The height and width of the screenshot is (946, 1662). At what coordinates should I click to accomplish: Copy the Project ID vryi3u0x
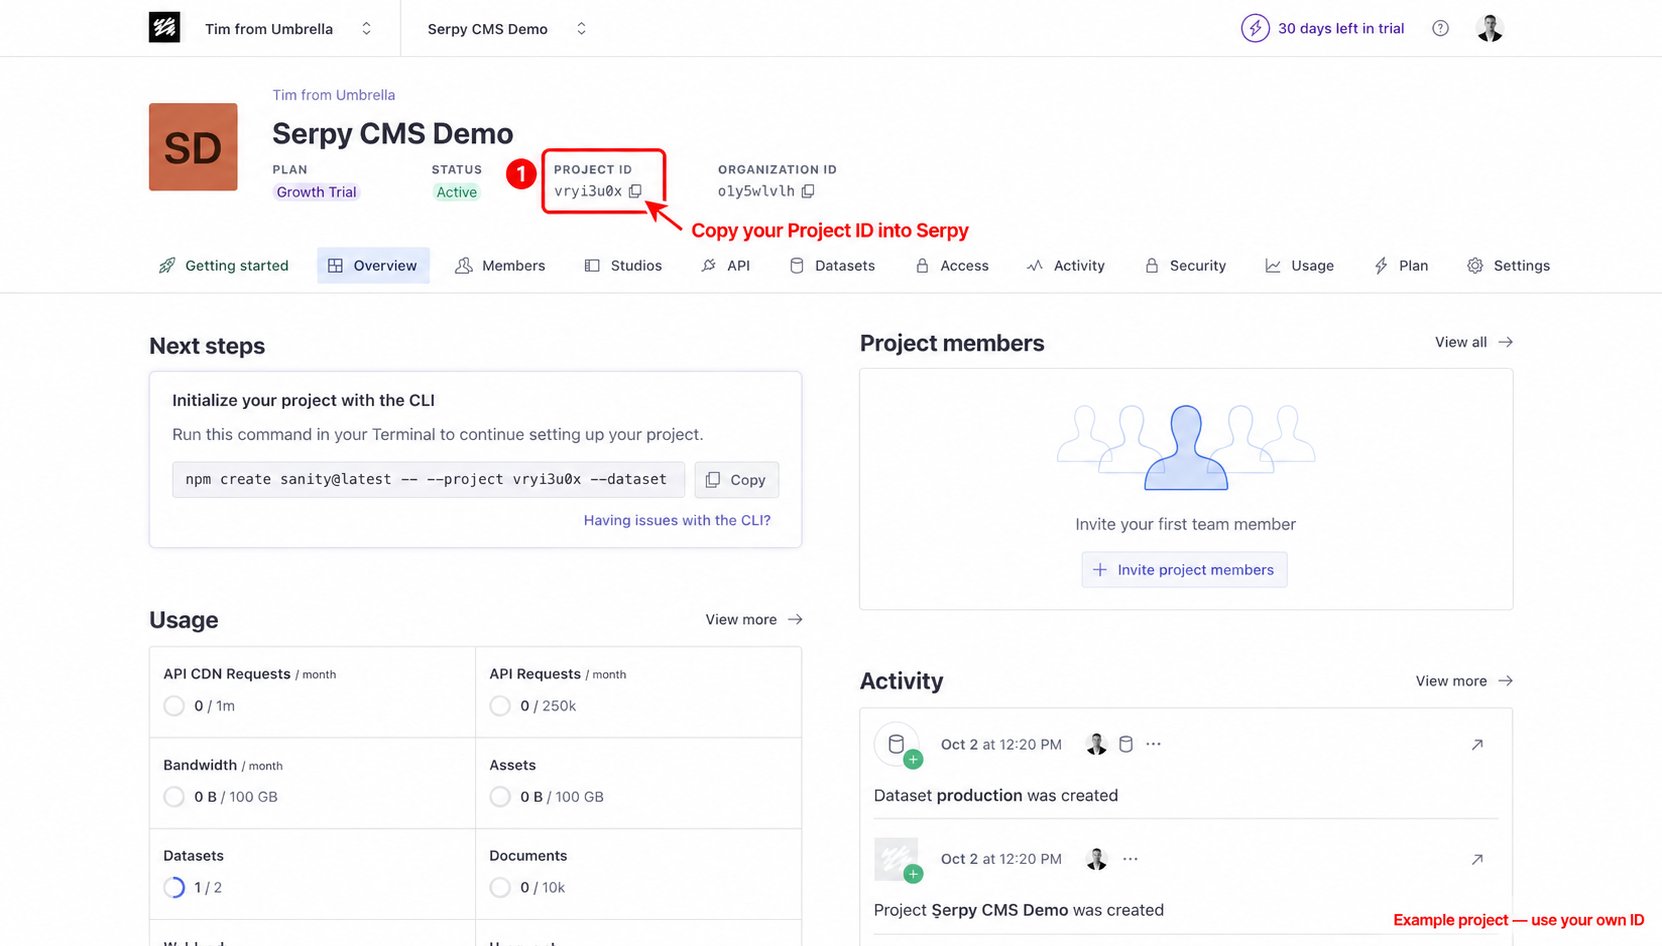(x=635, y=191)
